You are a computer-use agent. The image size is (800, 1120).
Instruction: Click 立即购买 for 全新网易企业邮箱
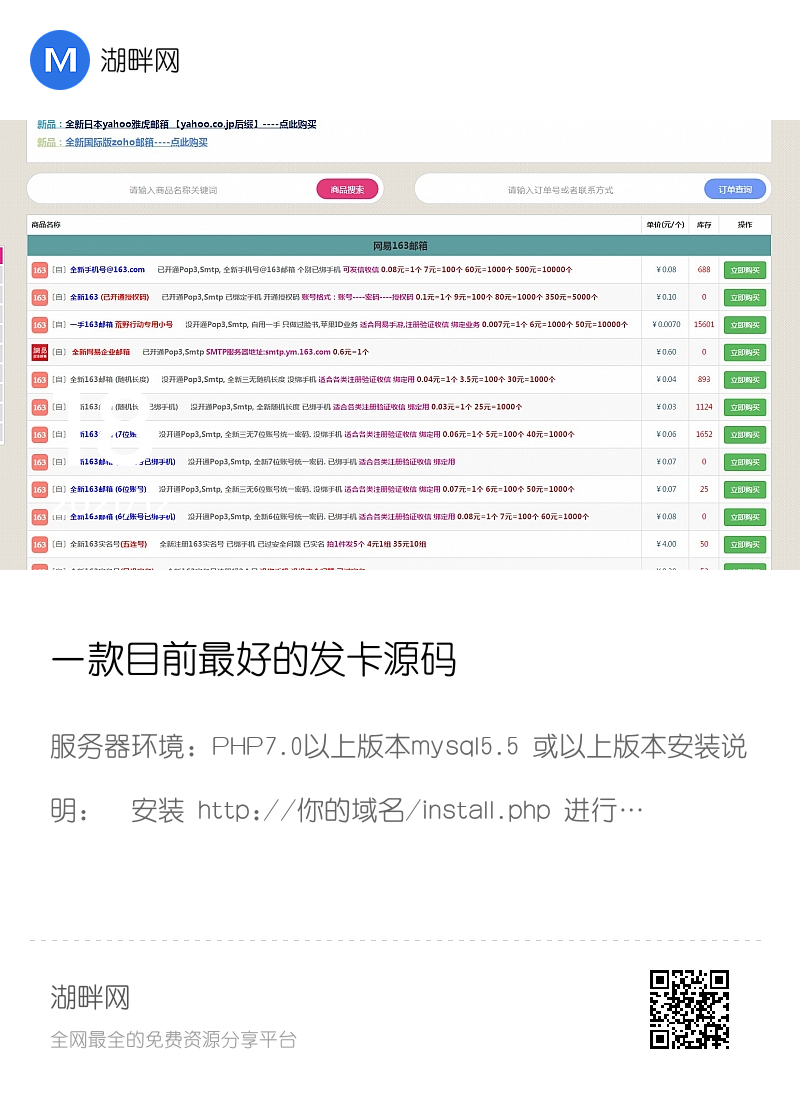[744, 352]
